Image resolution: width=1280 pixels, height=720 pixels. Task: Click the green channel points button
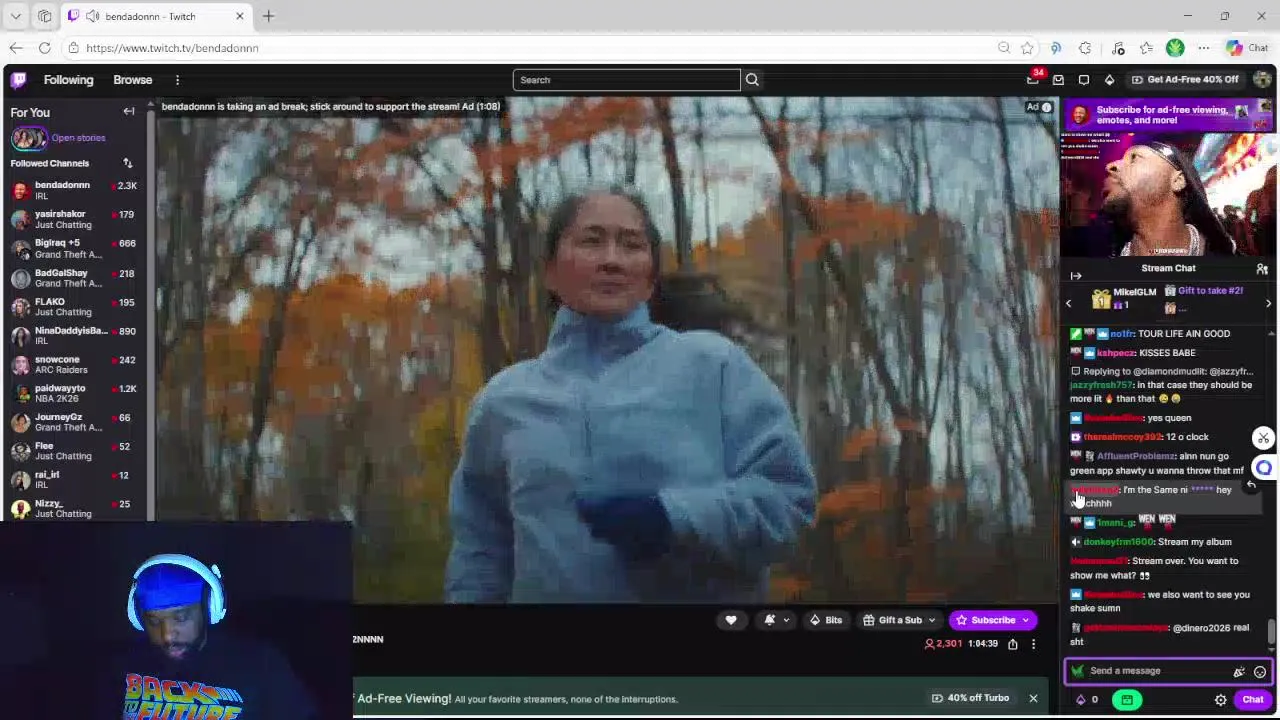click(x=1127, y=700)
